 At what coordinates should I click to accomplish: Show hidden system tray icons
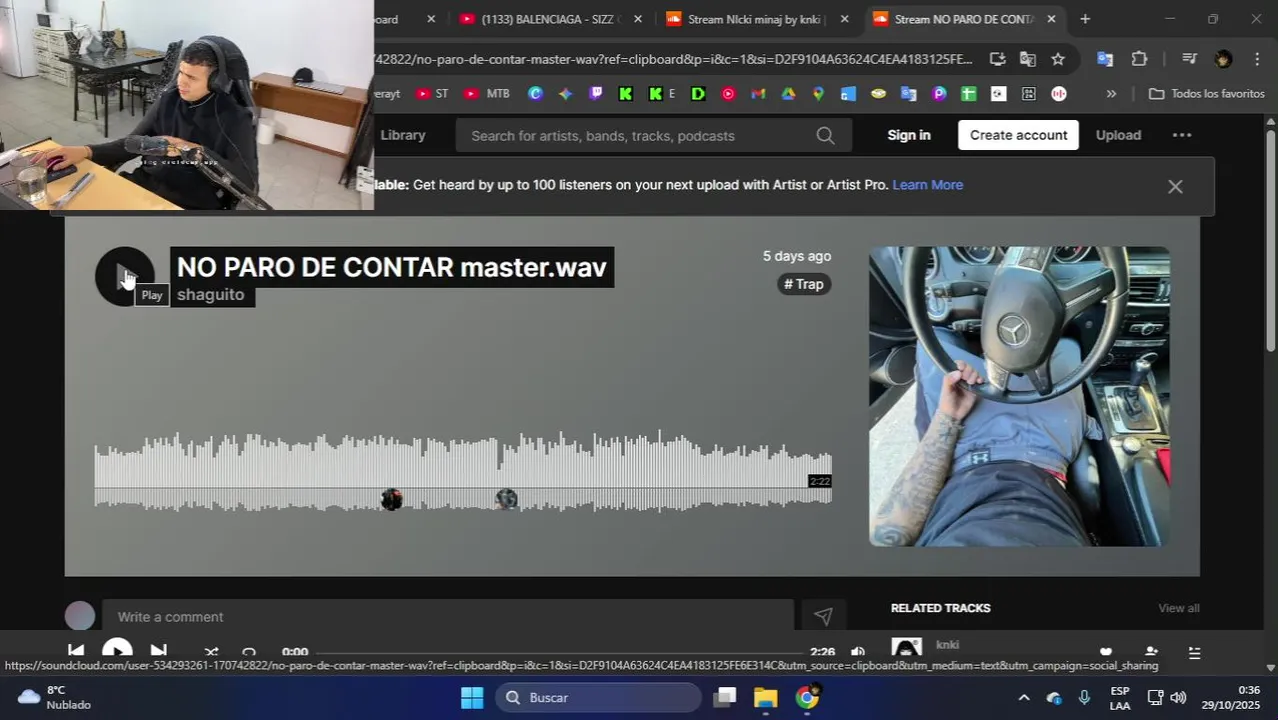1023,697
